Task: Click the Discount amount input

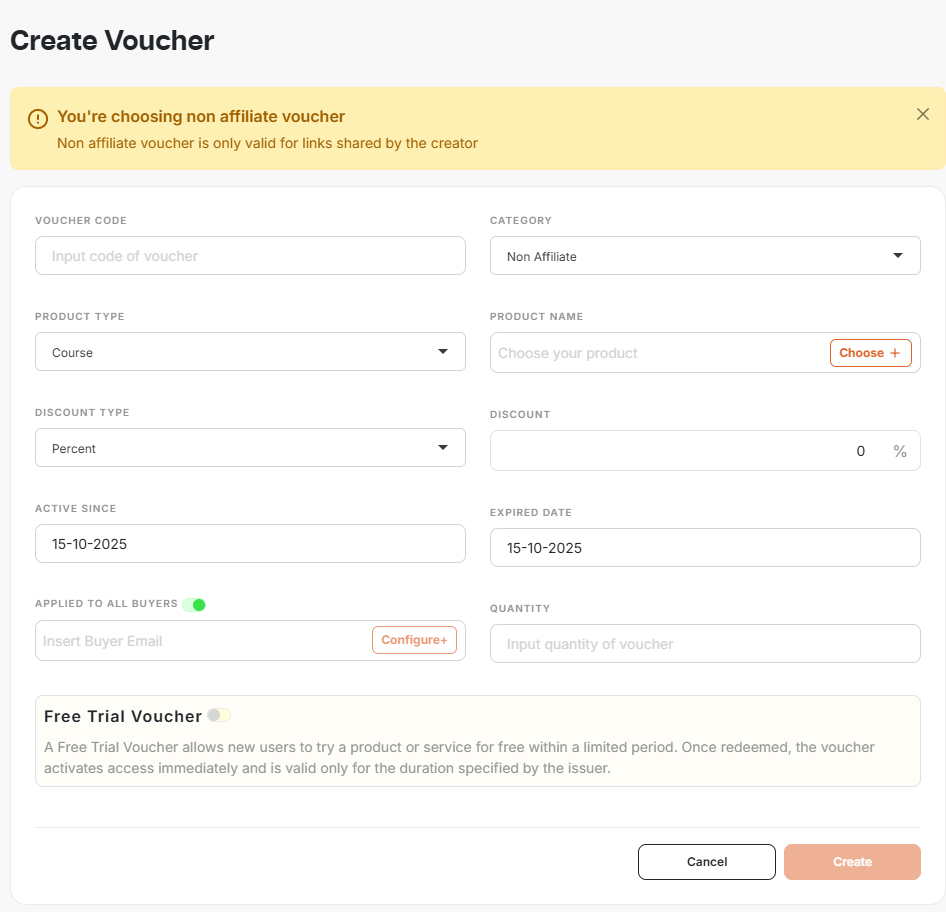Action: click(x=680, y=451)
